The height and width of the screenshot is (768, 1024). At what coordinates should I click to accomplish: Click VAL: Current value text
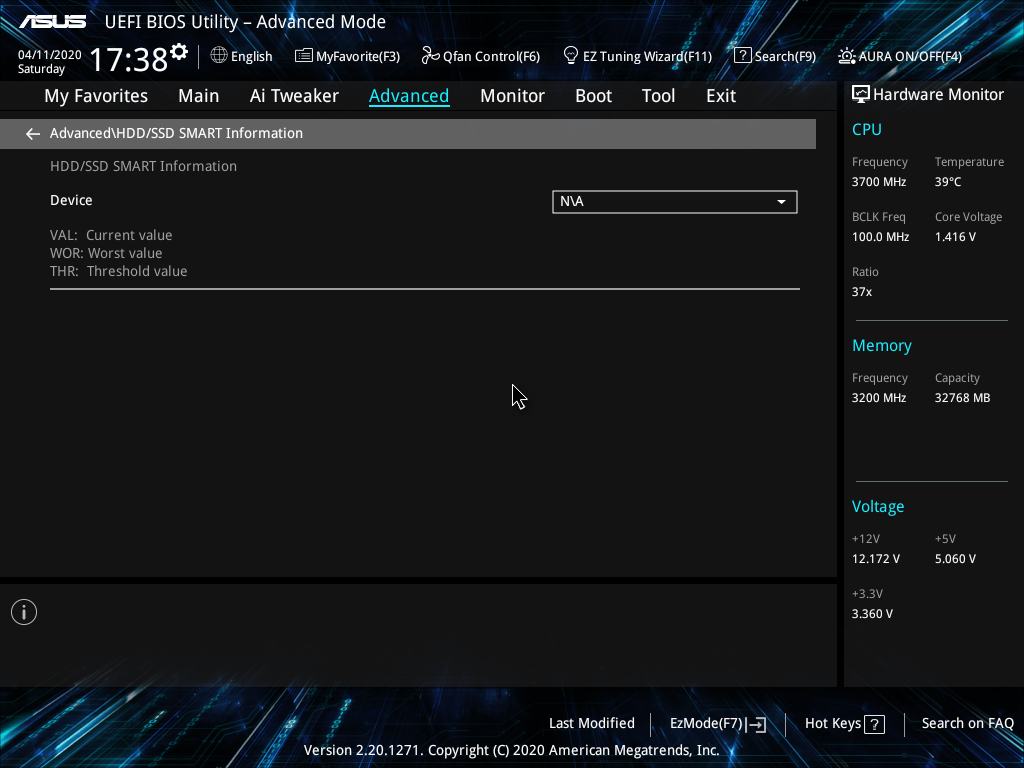[x=111, y=235]
